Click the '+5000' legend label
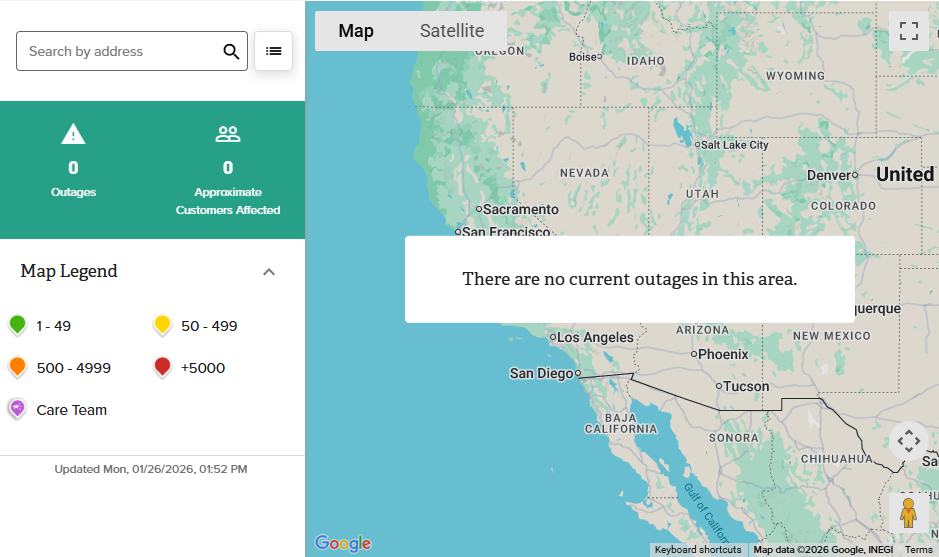This screenshot has height=557, width=939. [x=203, y=368]
